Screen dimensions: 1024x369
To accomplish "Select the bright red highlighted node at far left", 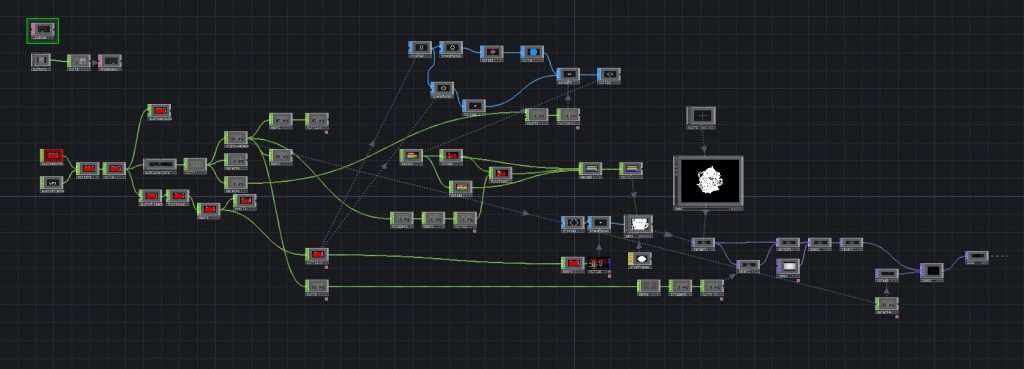I will tap(52, 157).
